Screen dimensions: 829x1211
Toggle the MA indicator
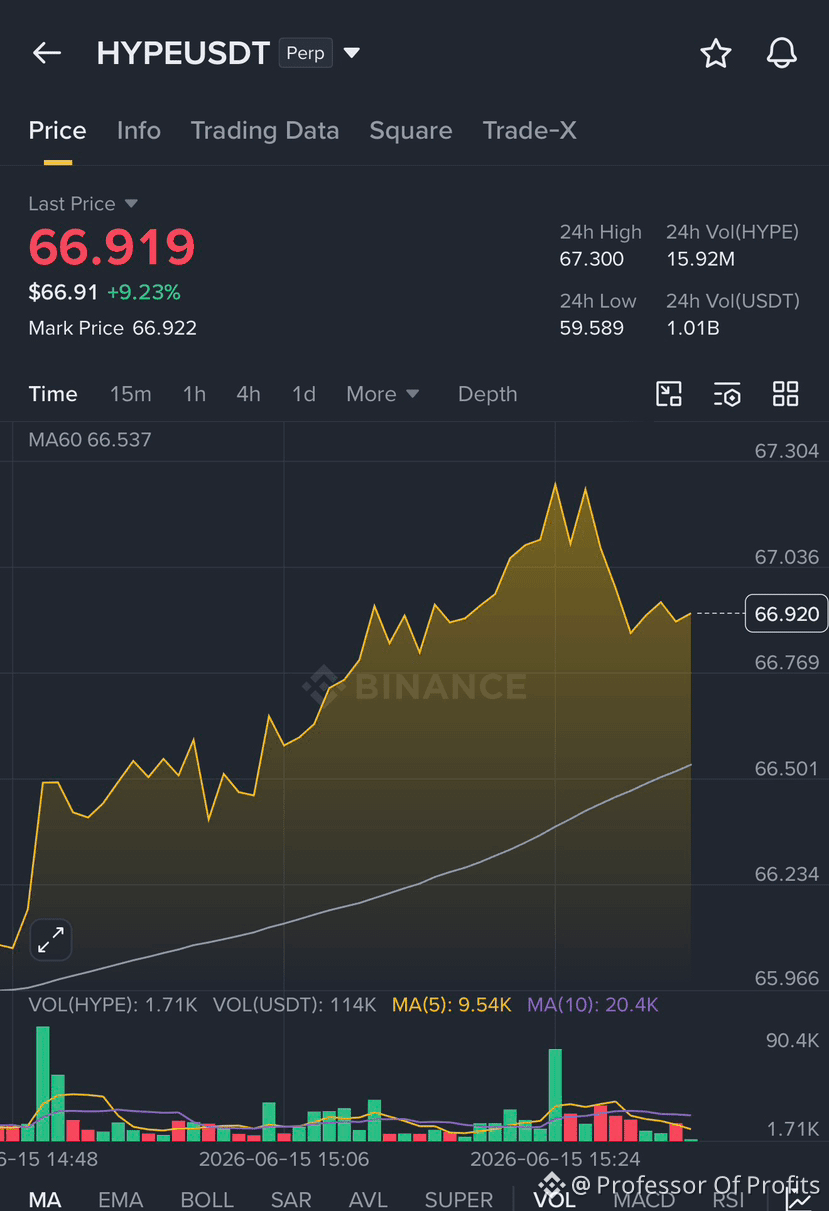[x=45, y=1199]
